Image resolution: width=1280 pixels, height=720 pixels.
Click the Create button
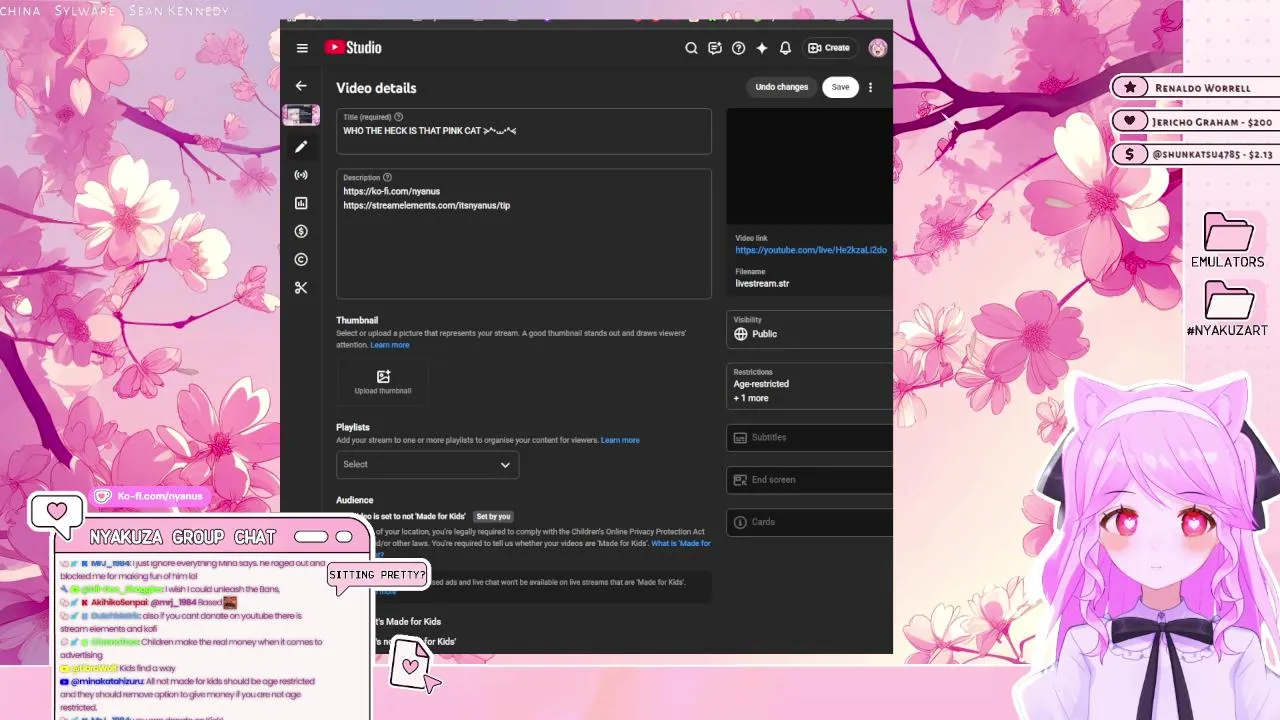(829, 48)
